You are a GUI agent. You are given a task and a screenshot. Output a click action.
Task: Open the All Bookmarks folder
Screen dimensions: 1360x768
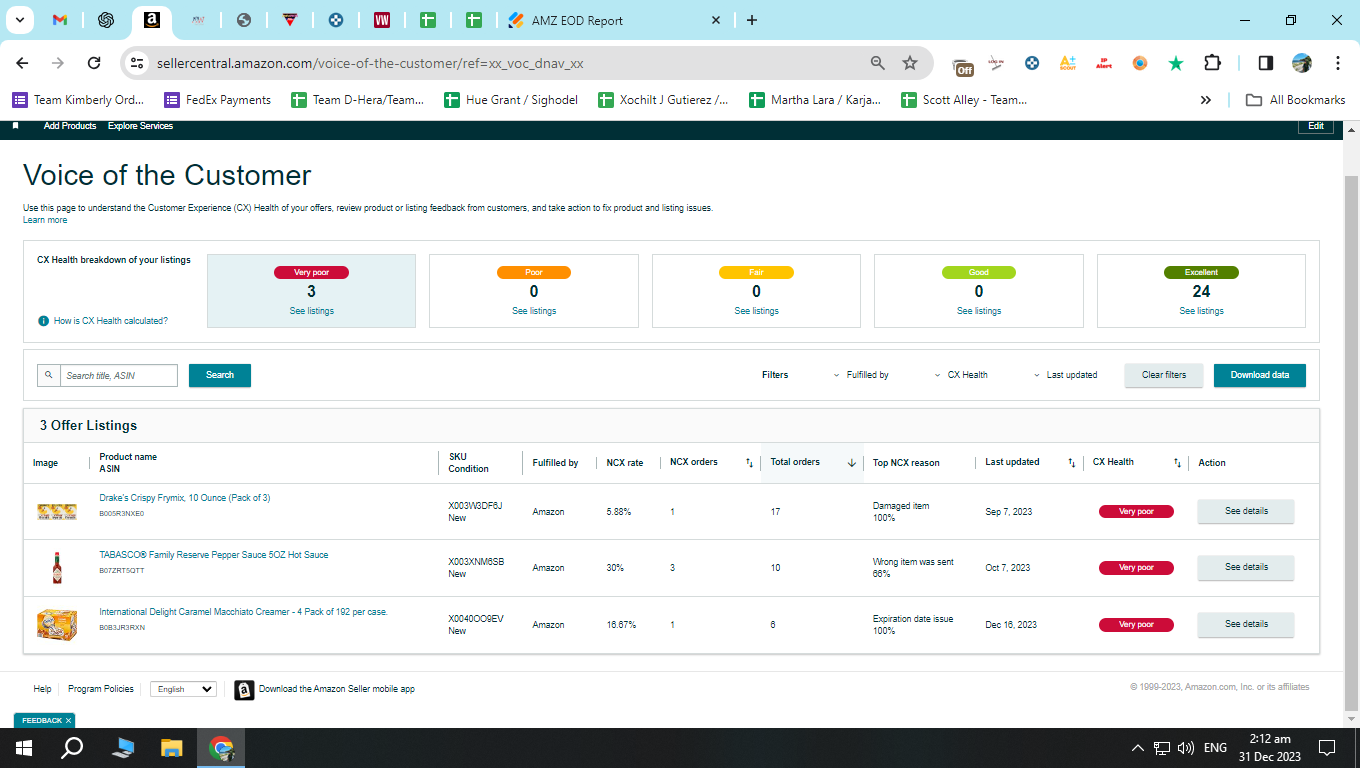tap(1295, 100)
